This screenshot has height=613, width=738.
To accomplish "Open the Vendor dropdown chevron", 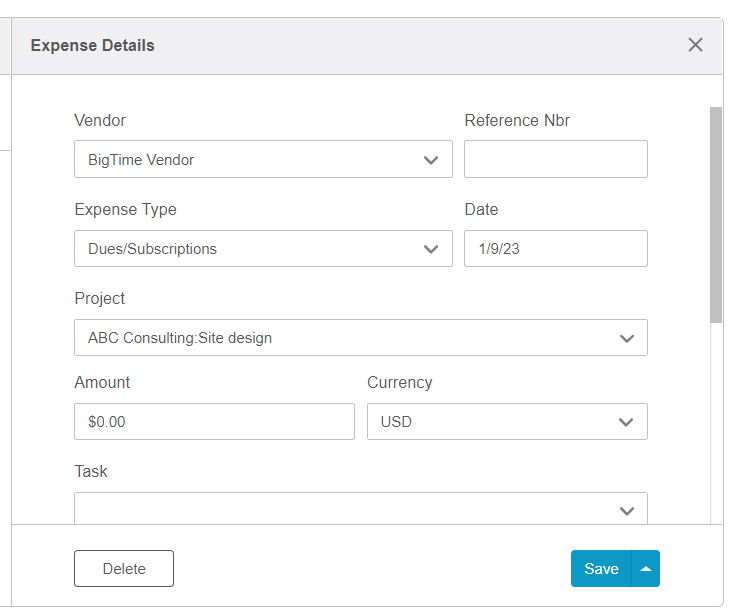I will [431, 160].
